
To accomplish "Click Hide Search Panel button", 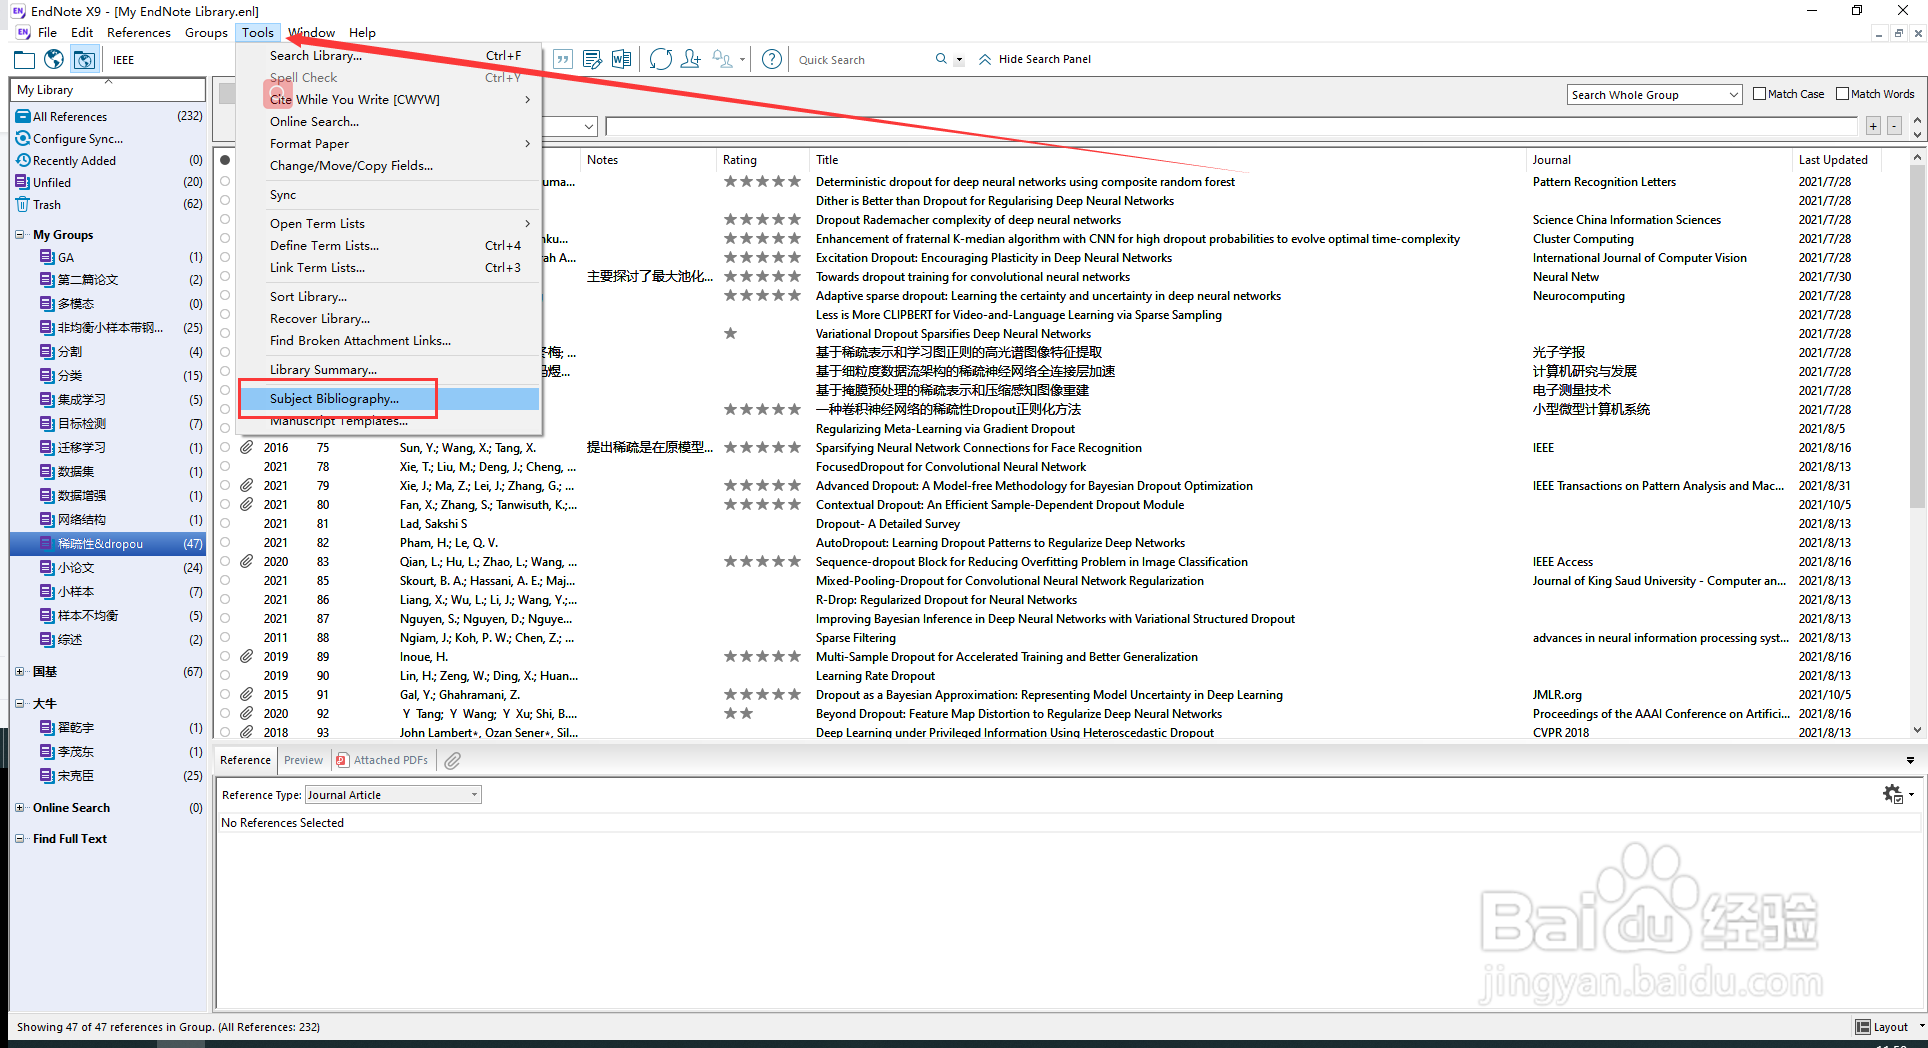I will (x=1034, y=59).
